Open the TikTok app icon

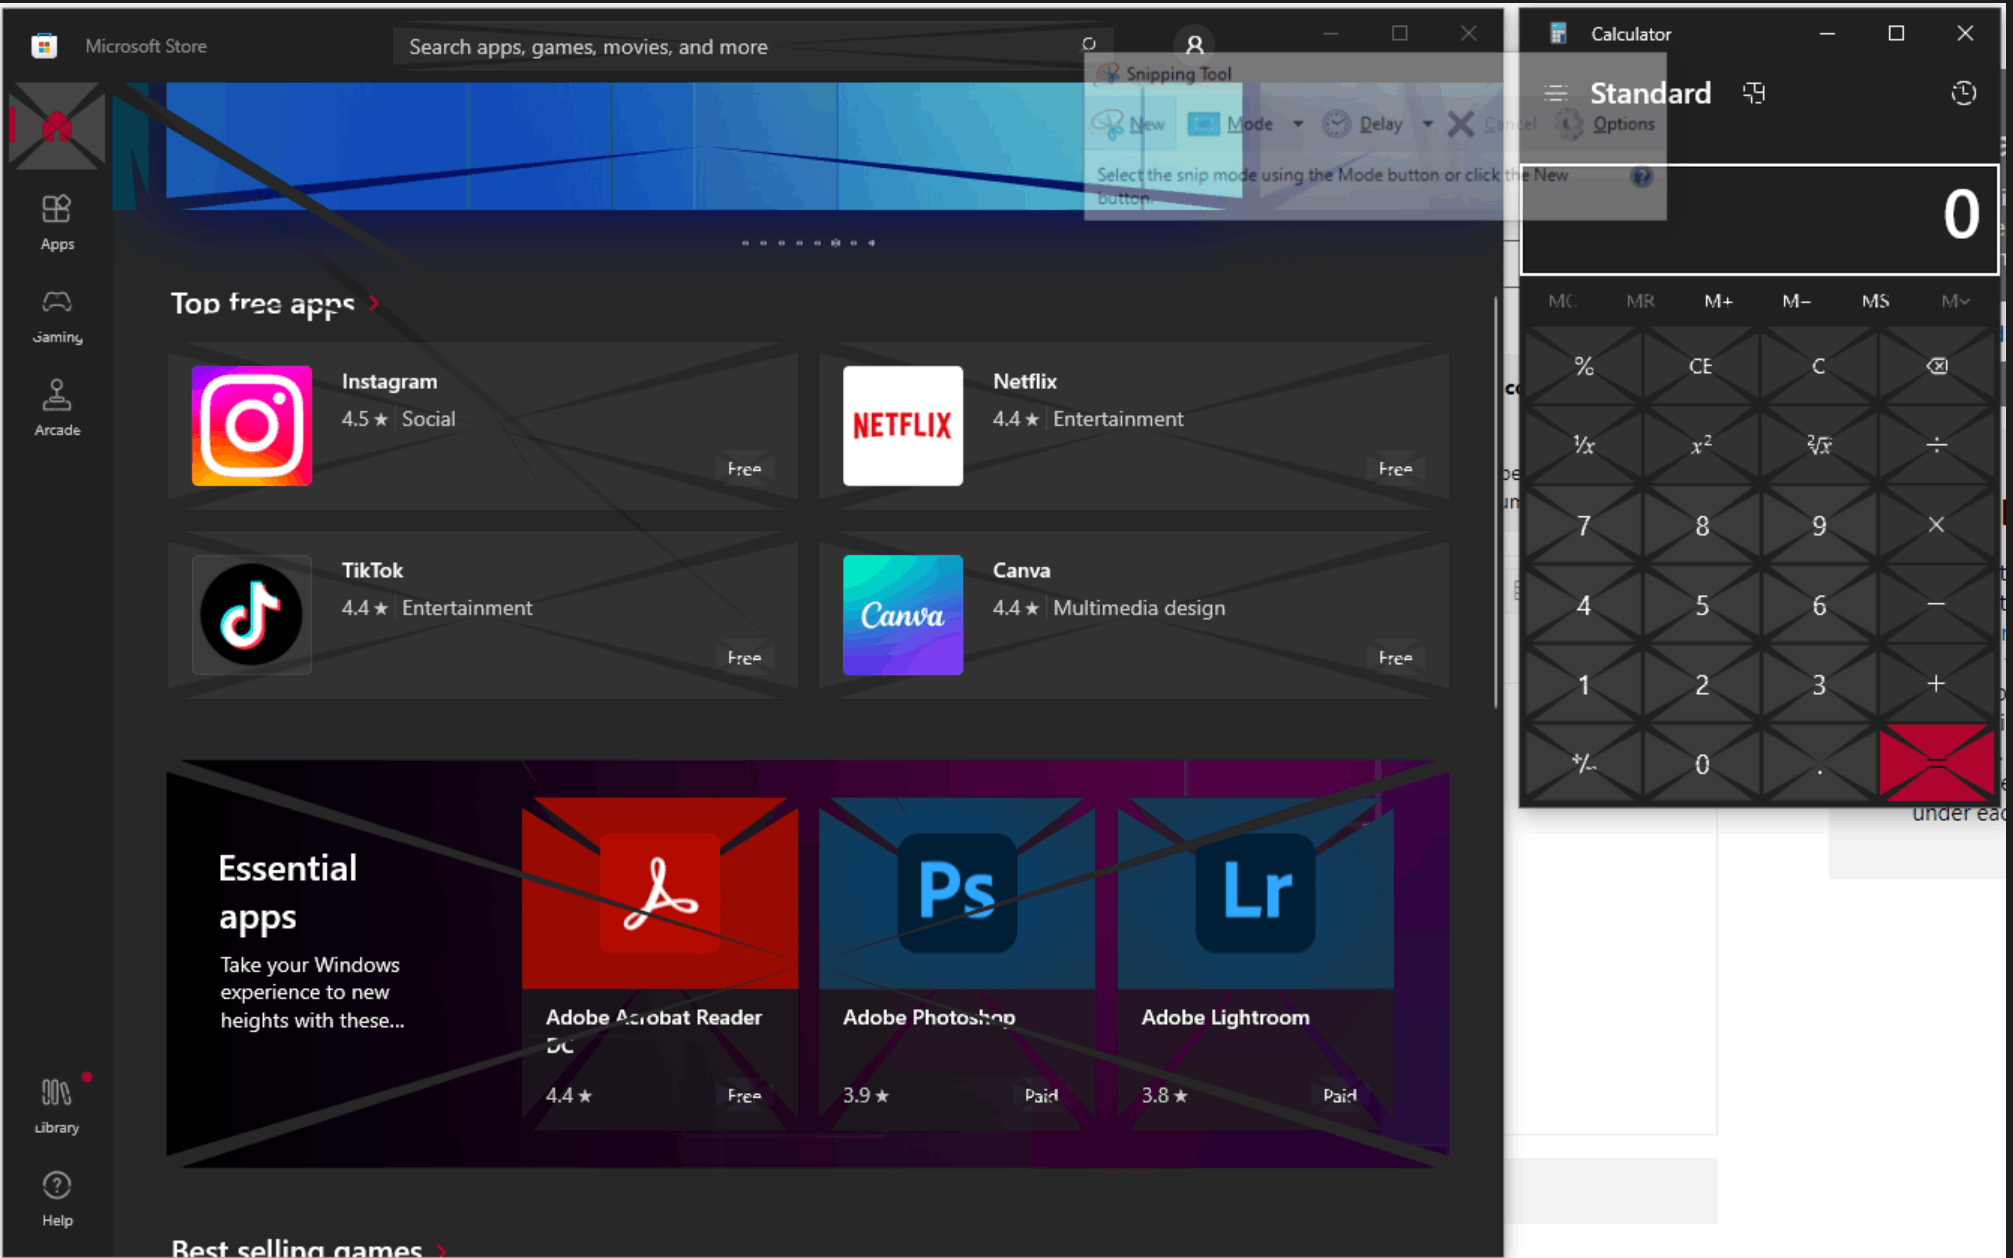(252, 615)
